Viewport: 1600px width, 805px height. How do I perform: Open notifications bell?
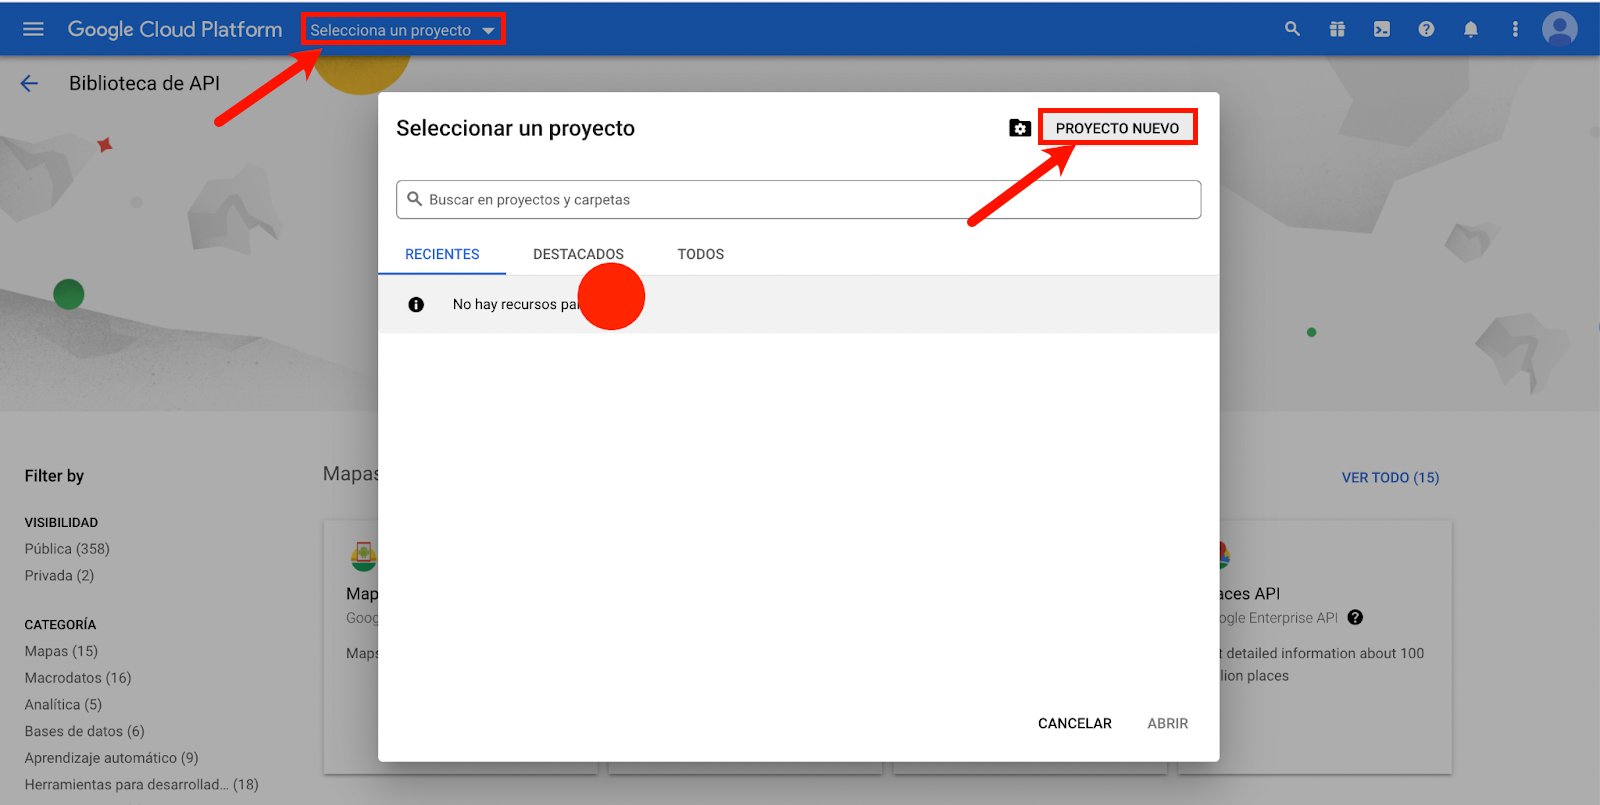(1470, 29)
